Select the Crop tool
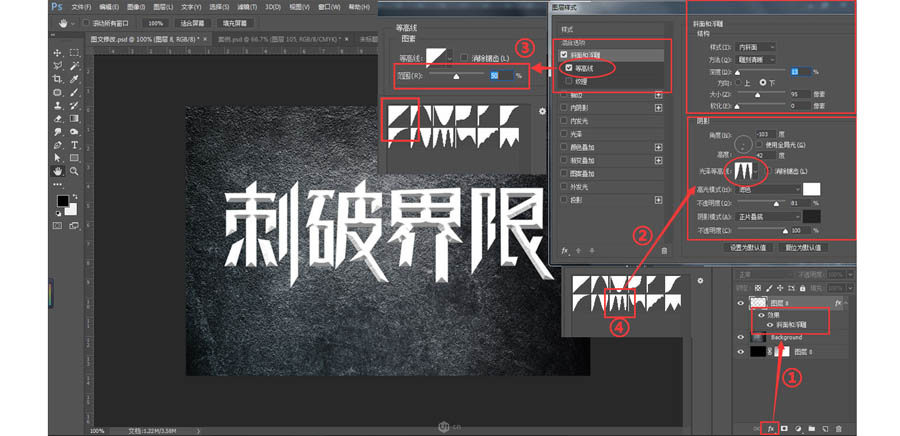900x436 pixels. [57, 79]
